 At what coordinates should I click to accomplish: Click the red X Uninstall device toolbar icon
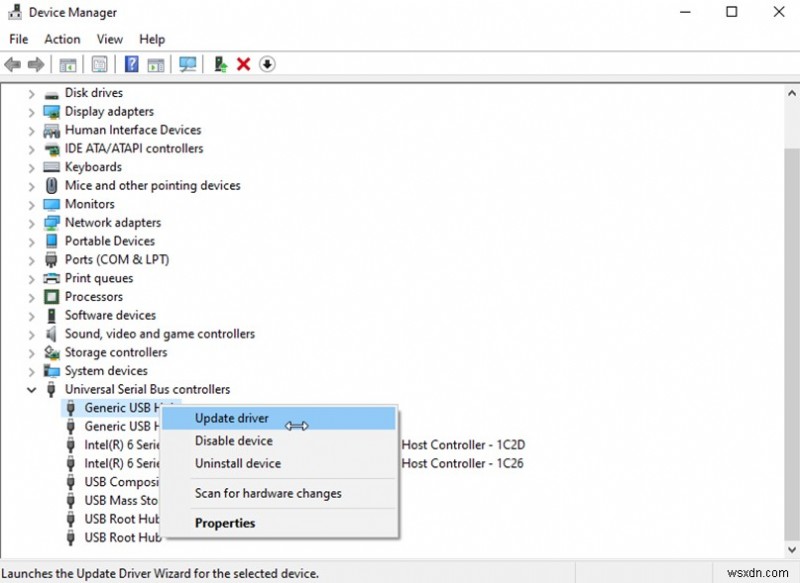243,64
